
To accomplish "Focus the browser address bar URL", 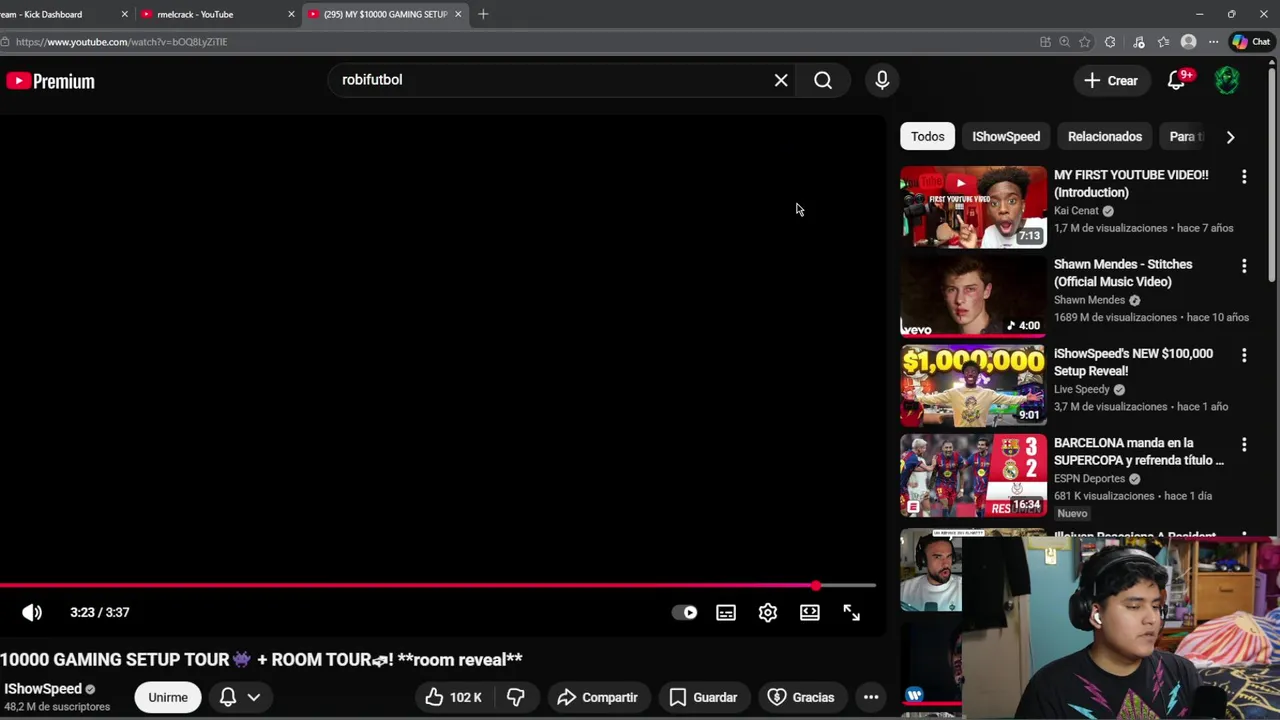I will pos(121,42).
